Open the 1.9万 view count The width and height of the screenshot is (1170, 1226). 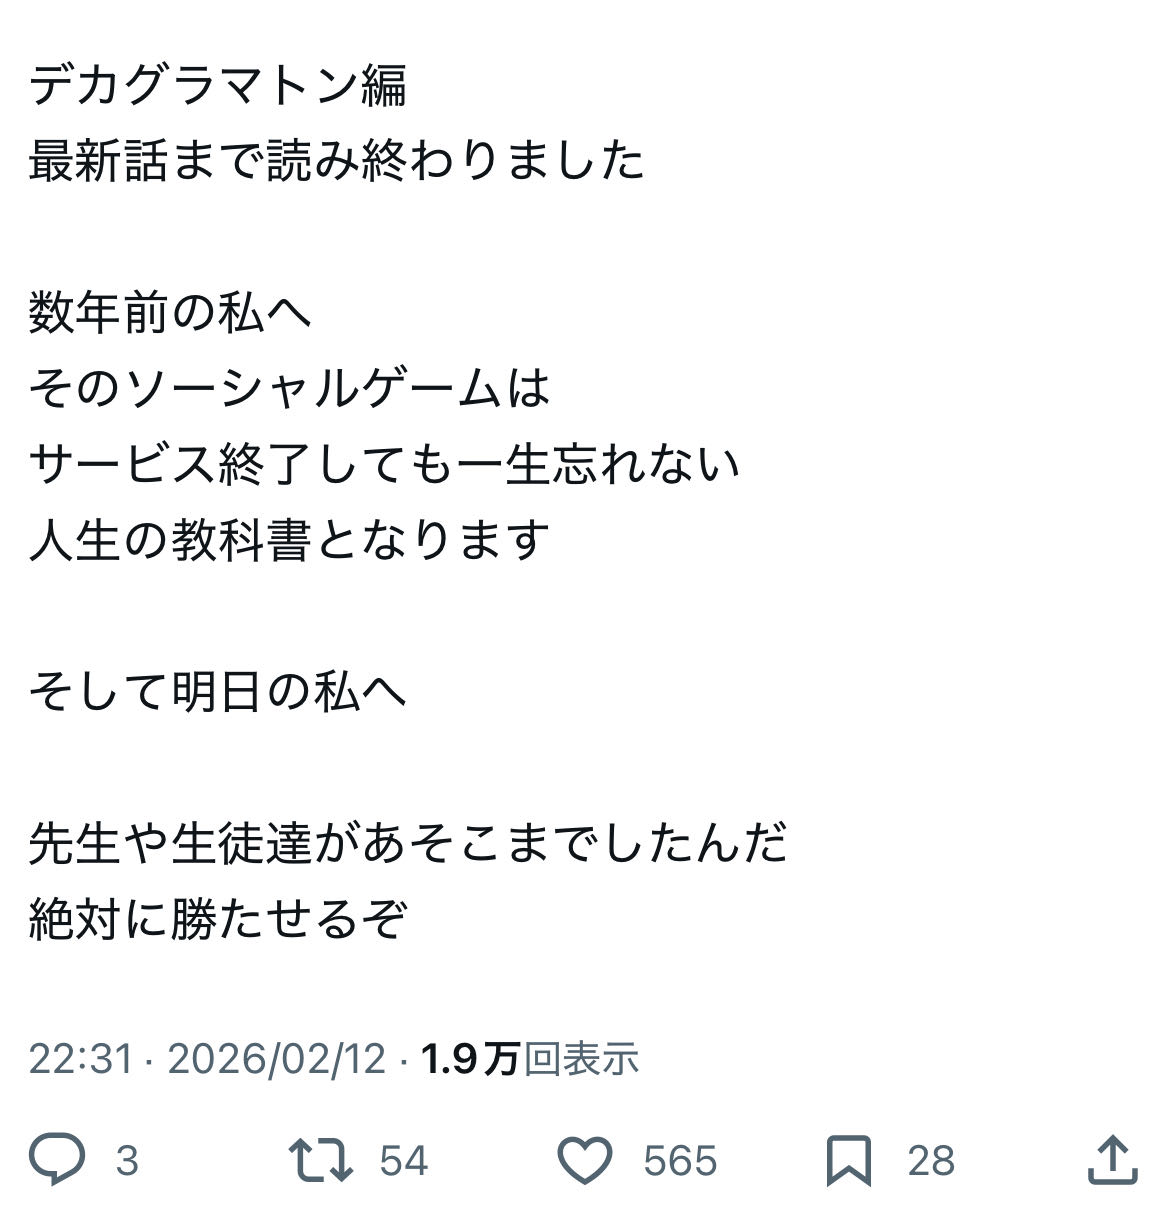click(x=470, y=1058)
